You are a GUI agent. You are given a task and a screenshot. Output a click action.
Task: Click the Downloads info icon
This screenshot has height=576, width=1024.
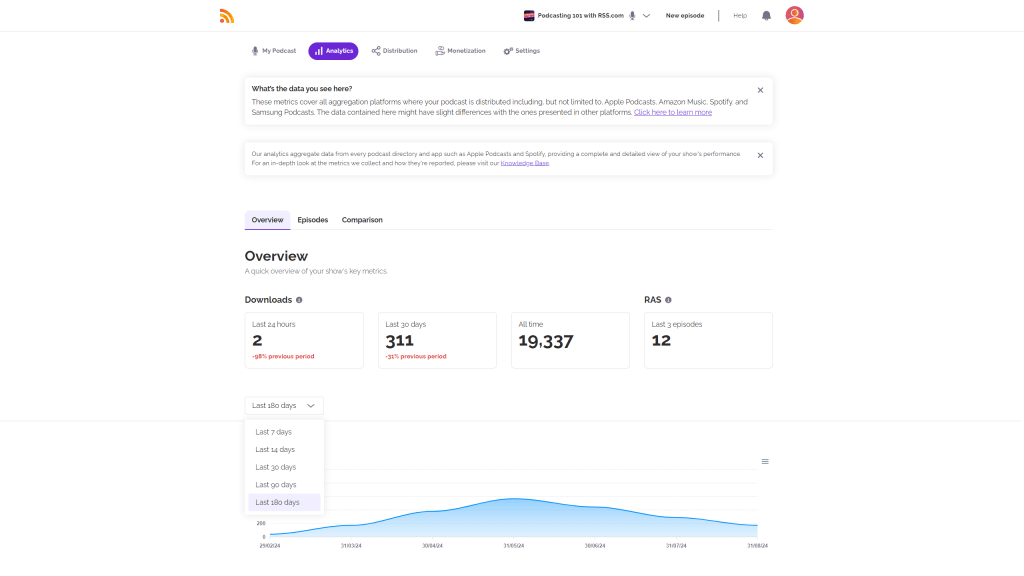coord(299,300)
